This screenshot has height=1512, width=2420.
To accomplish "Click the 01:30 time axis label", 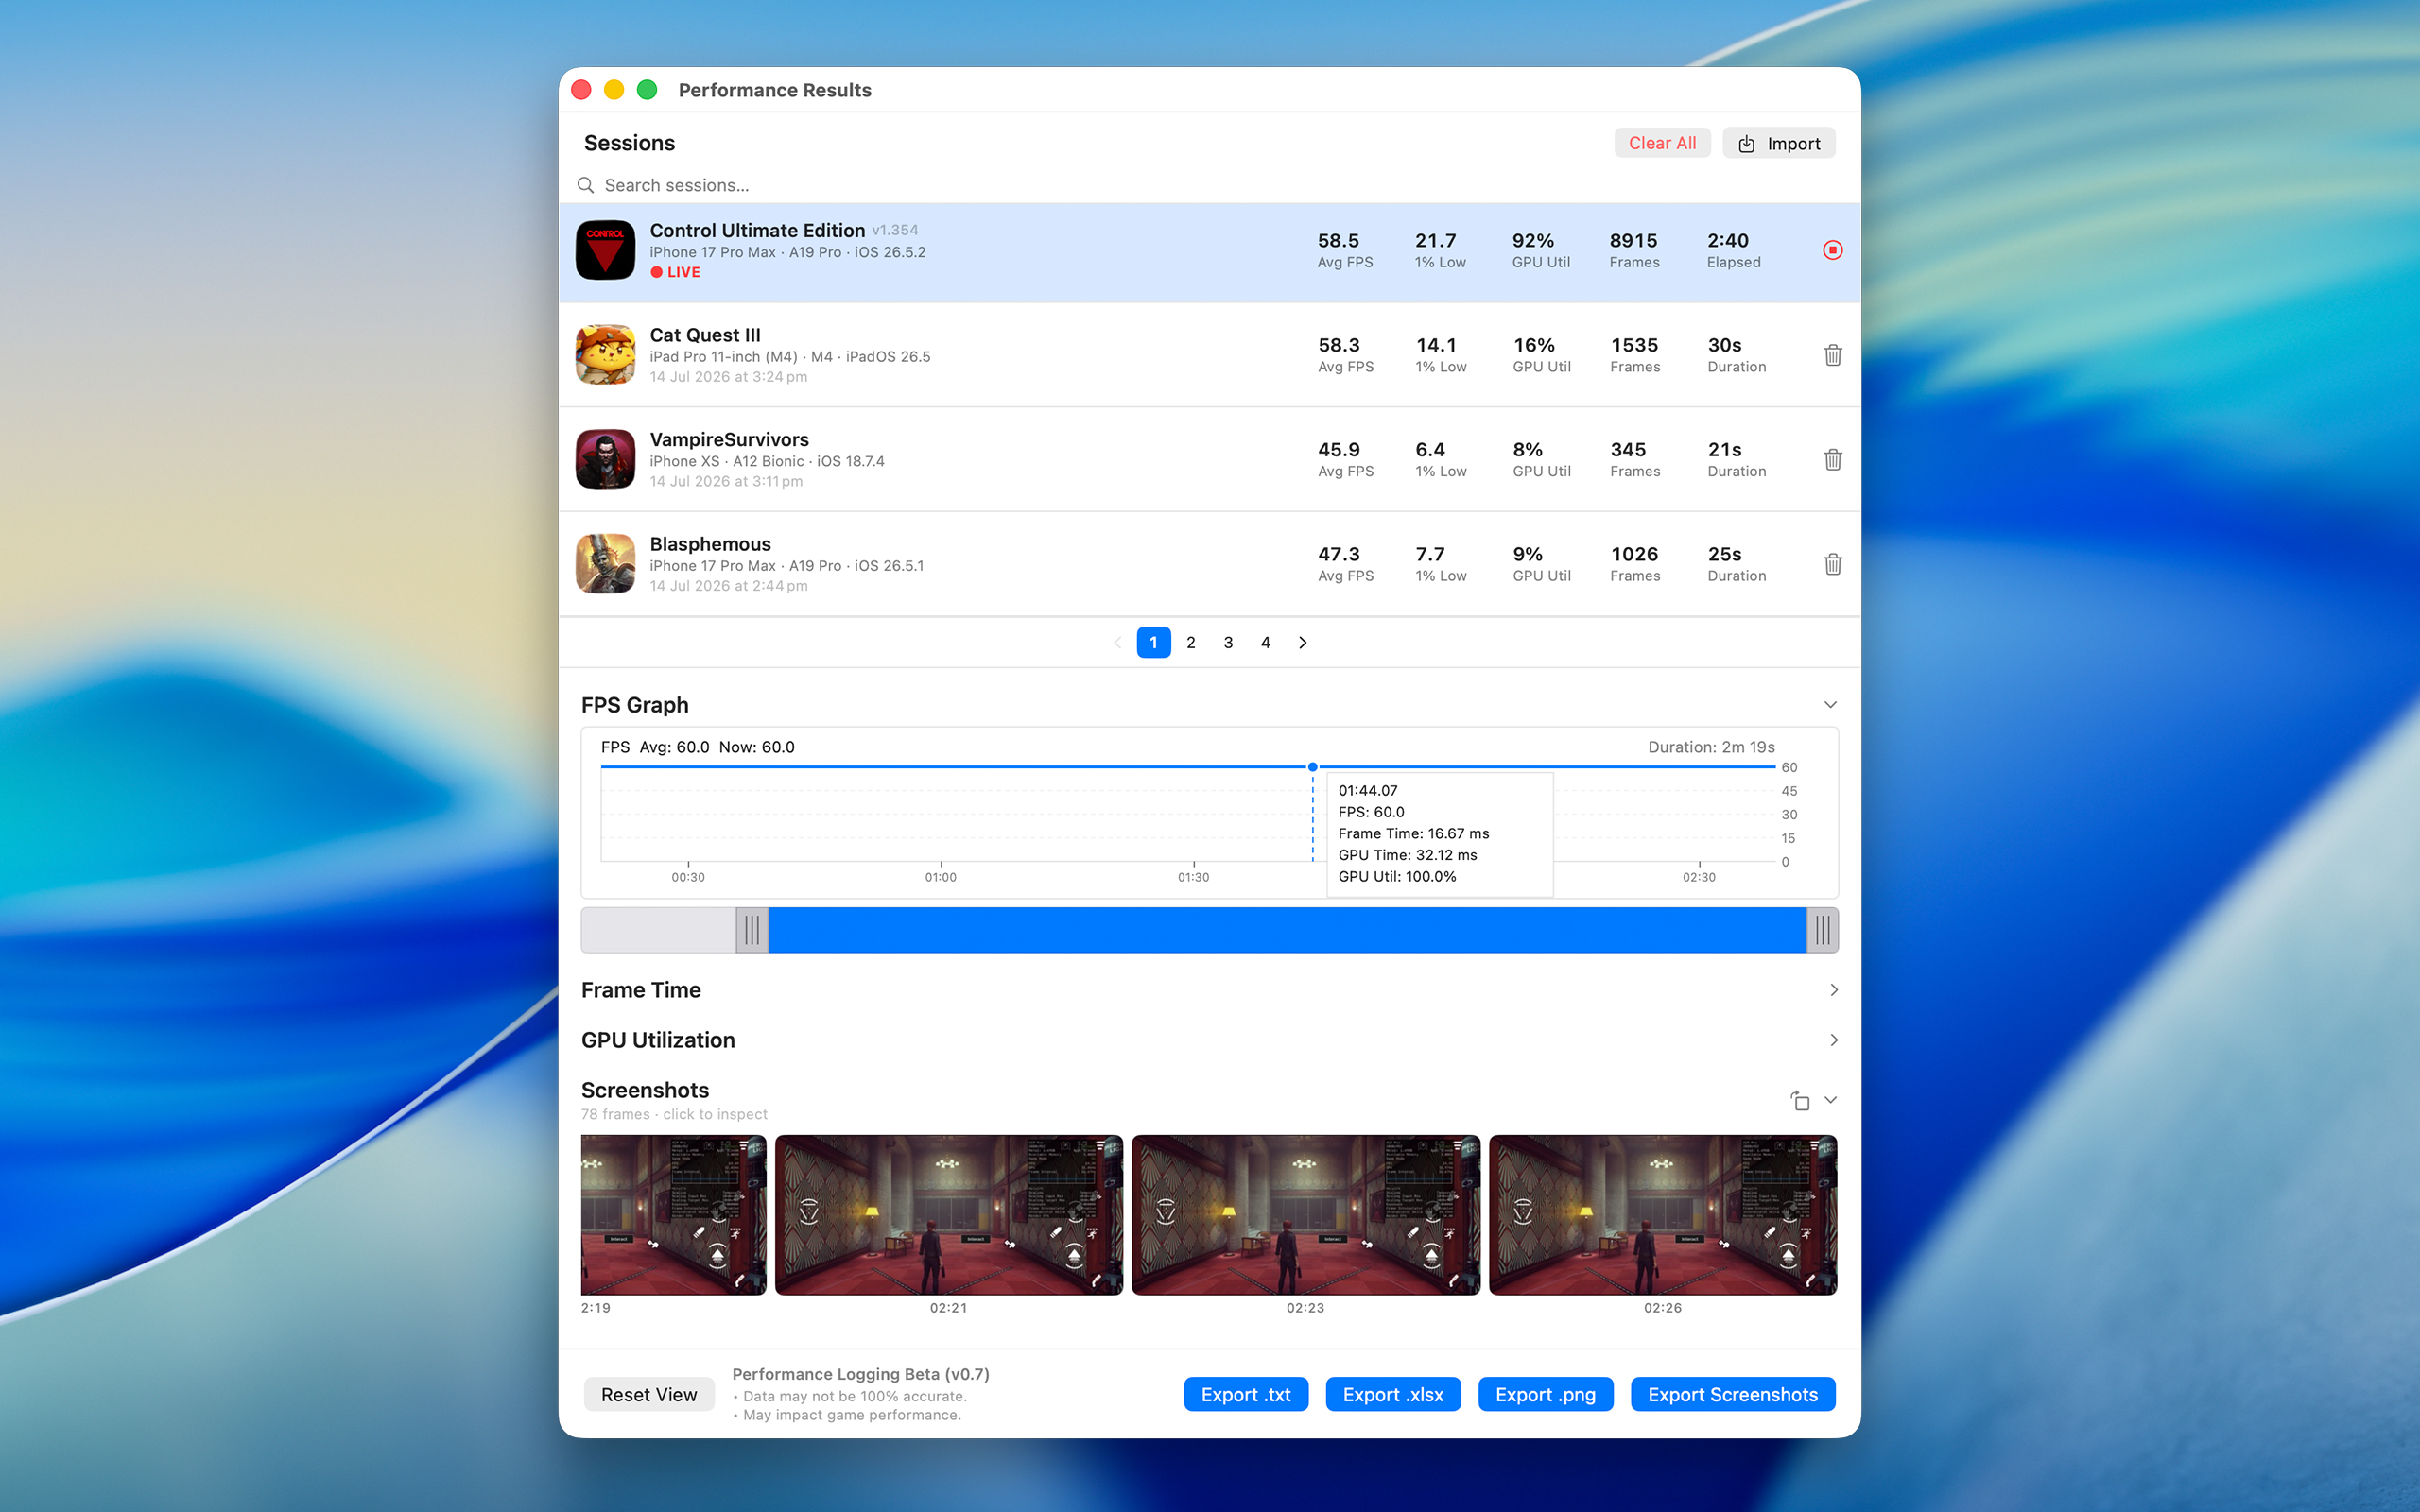I will (1193, 877).
